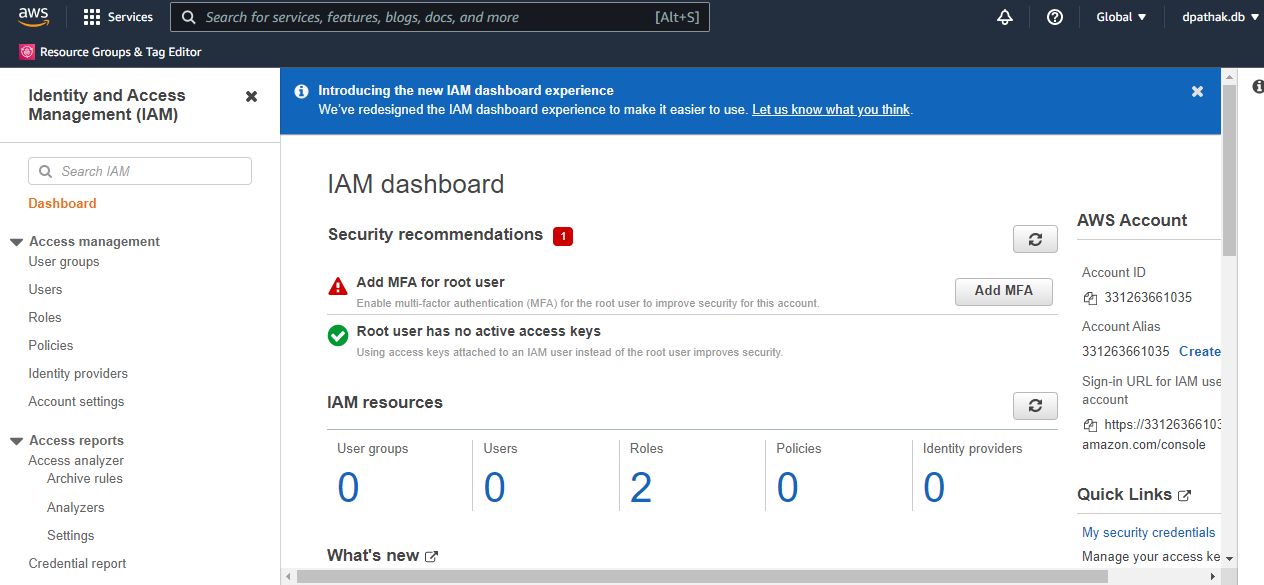Image resolution: width=1264 pixels, height=585 pixels.
Task: Open the info panel icon on the right edge
Action: click(1258, 87)
